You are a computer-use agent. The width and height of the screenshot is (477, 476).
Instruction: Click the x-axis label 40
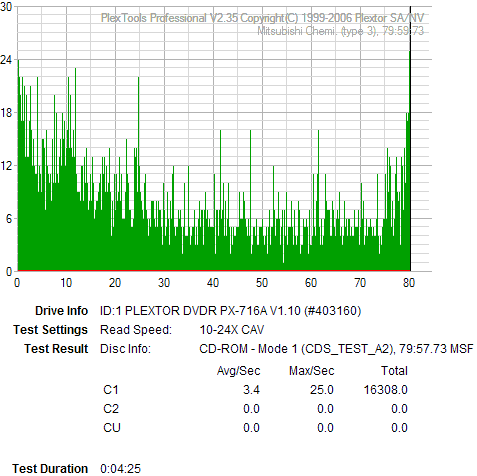[213, 283]
